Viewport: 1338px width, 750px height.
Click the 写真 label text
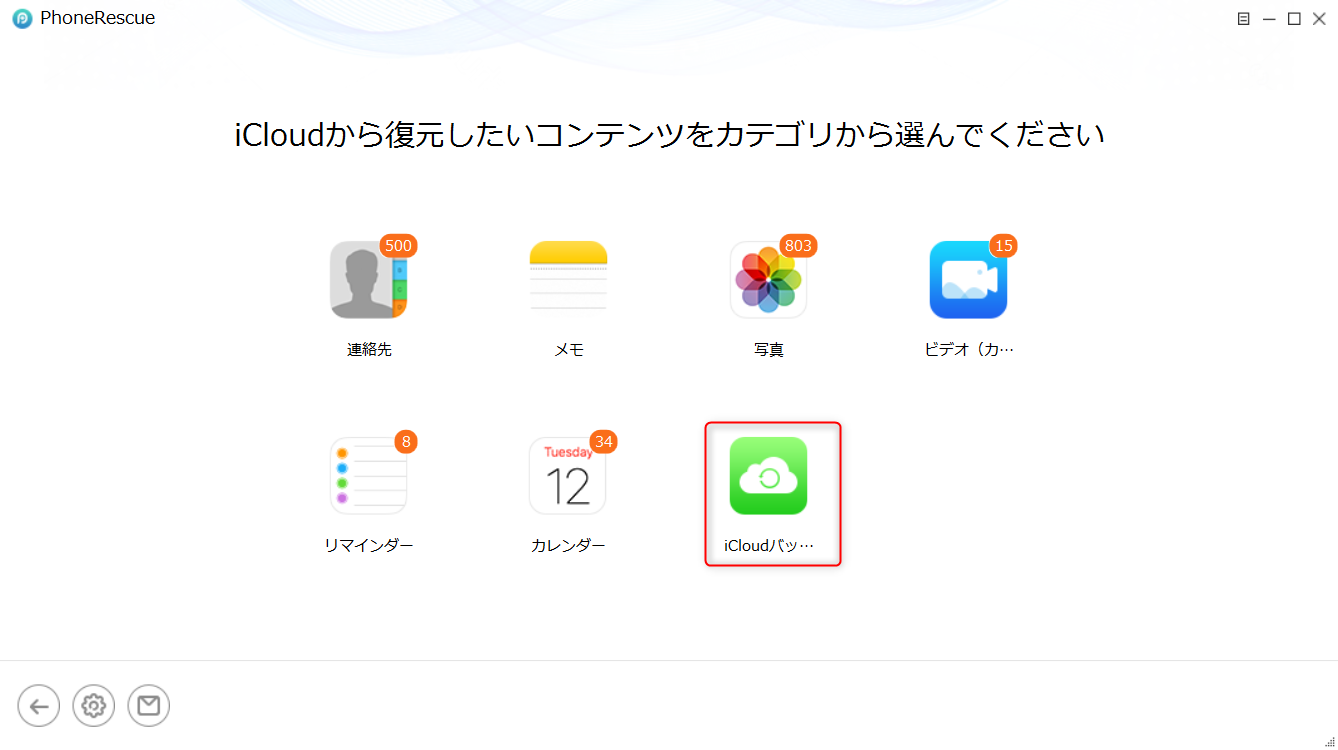[x=769, y=350]
